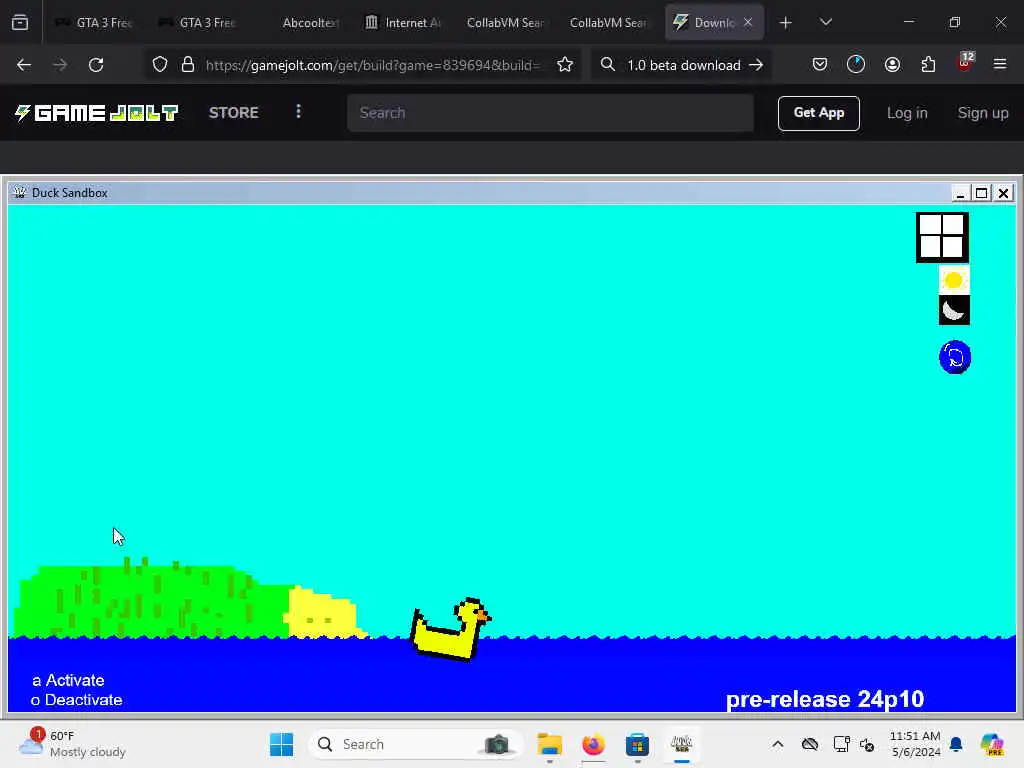Expand the hidden system tray icons chevron
1024x768 pixels.
point(777,744)
